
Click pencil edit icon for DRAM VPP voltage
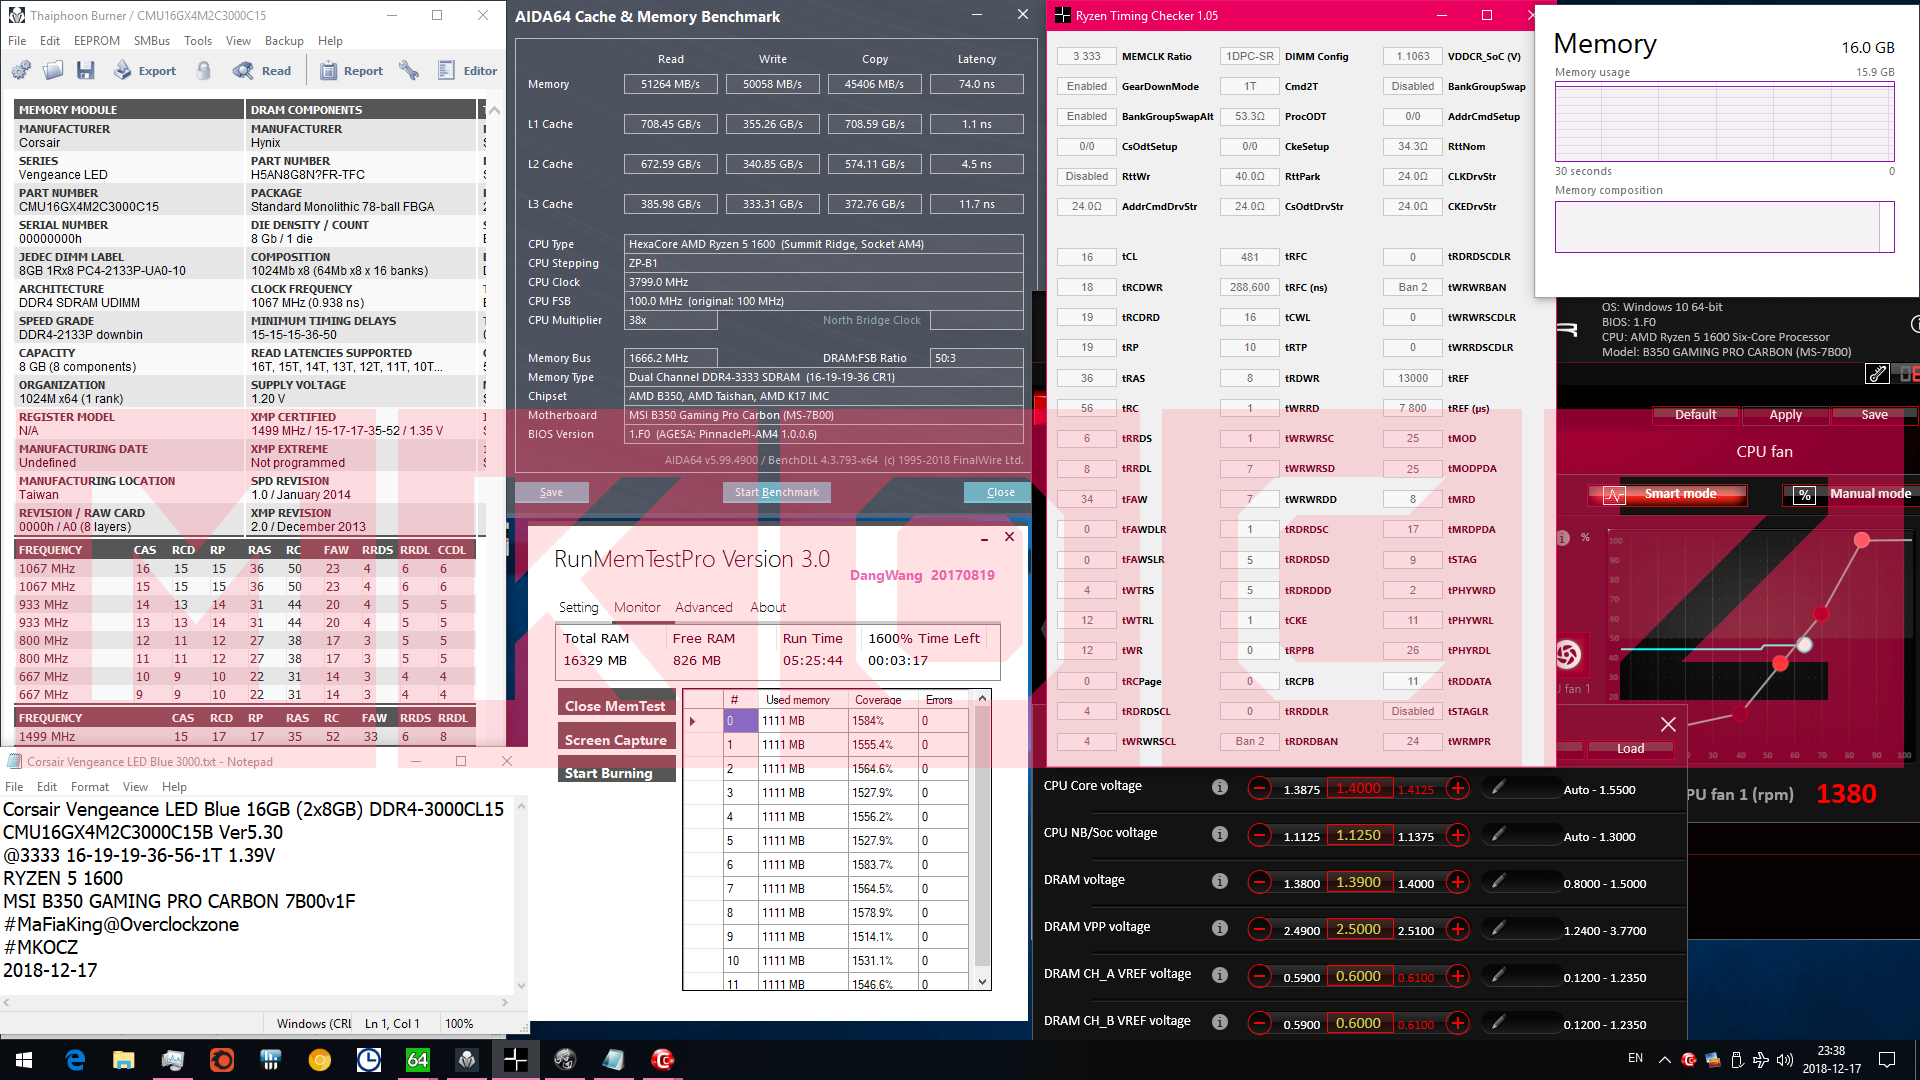[1498, 929]
